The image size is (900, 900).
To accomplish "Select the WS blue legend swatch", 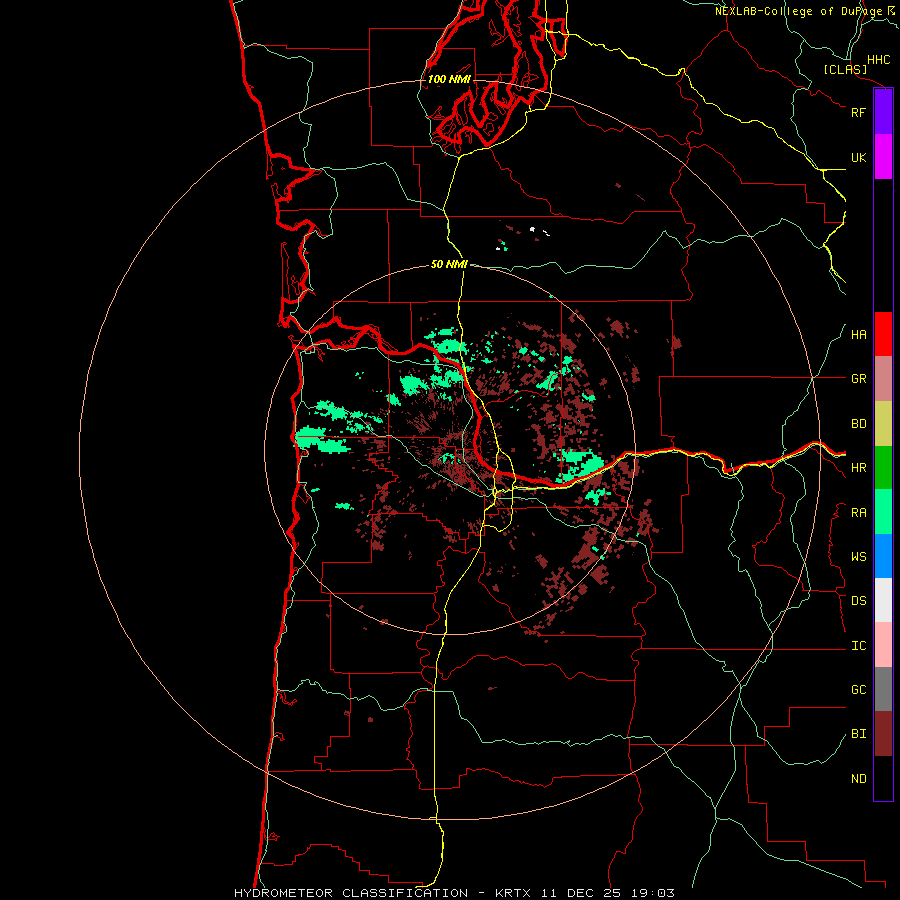I will (883, 556).
